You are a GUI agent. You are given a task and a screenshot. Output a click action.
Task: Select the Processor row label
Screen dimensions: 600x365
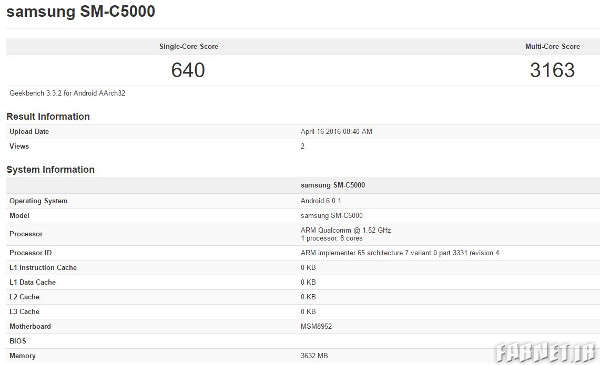(26, 234)
